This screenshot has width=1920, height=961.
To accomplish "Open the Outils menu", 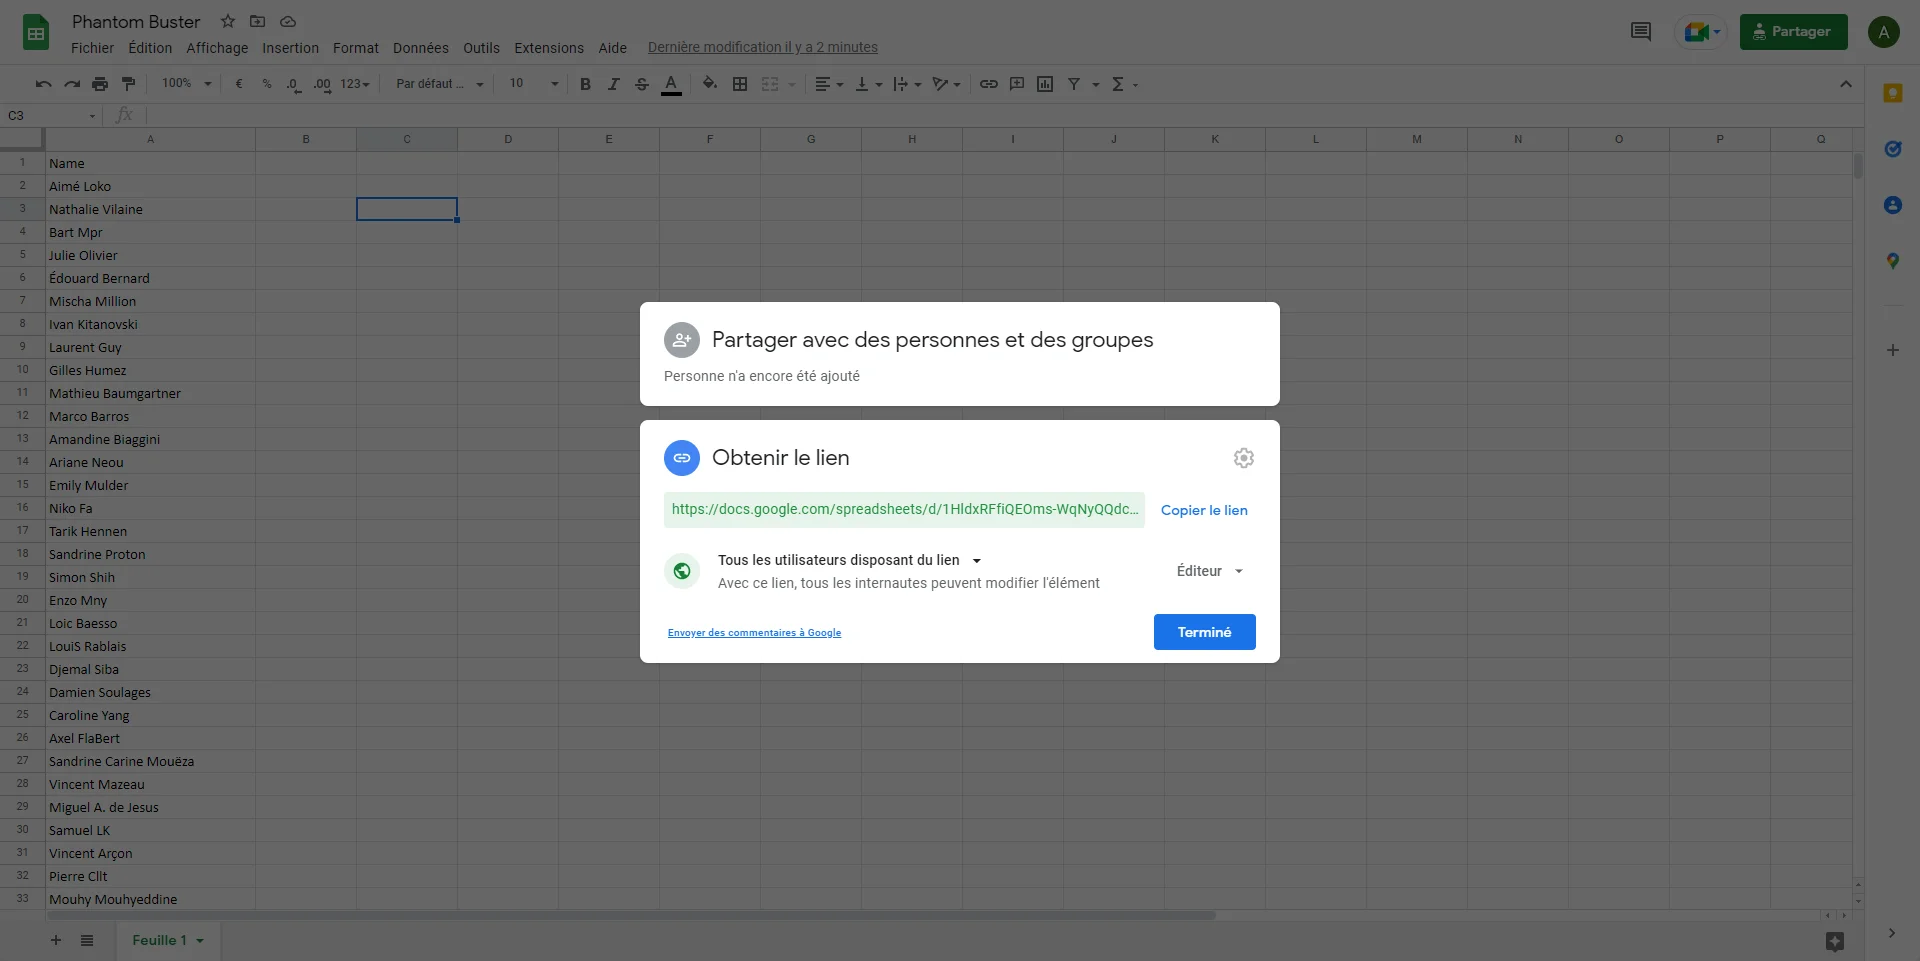I will point(481,48).
